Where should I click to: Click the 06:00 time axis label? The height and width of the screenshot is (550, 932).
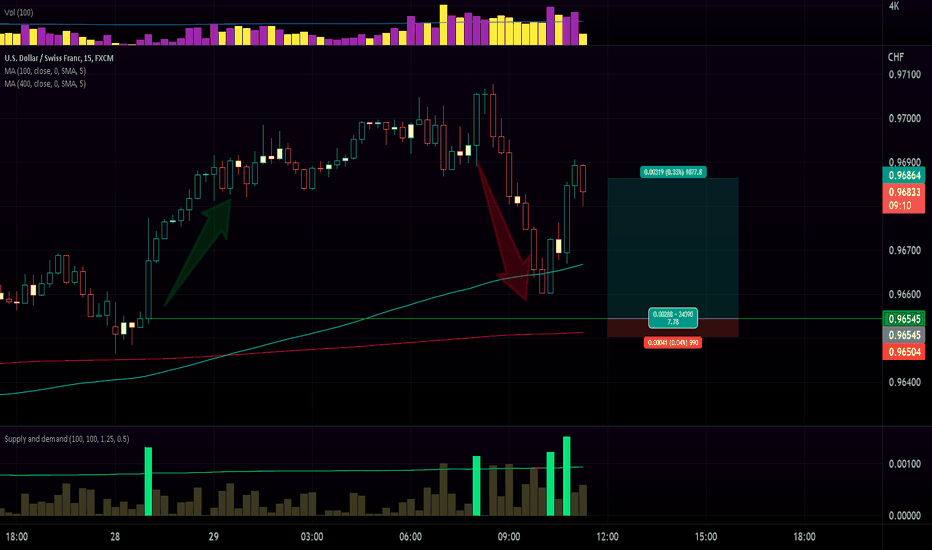[x=411, y=536]
